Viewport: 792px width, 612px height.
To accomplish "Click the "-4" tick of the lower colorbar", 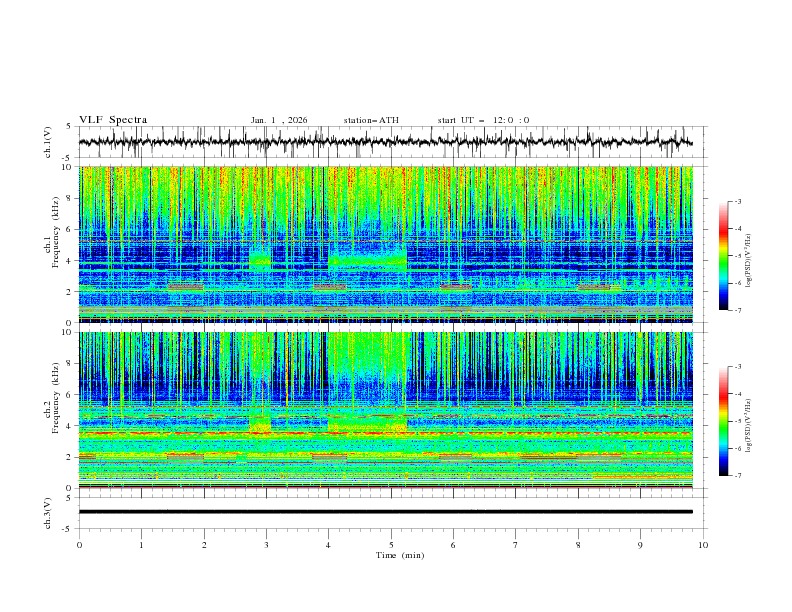I will [x=738, y=394].
